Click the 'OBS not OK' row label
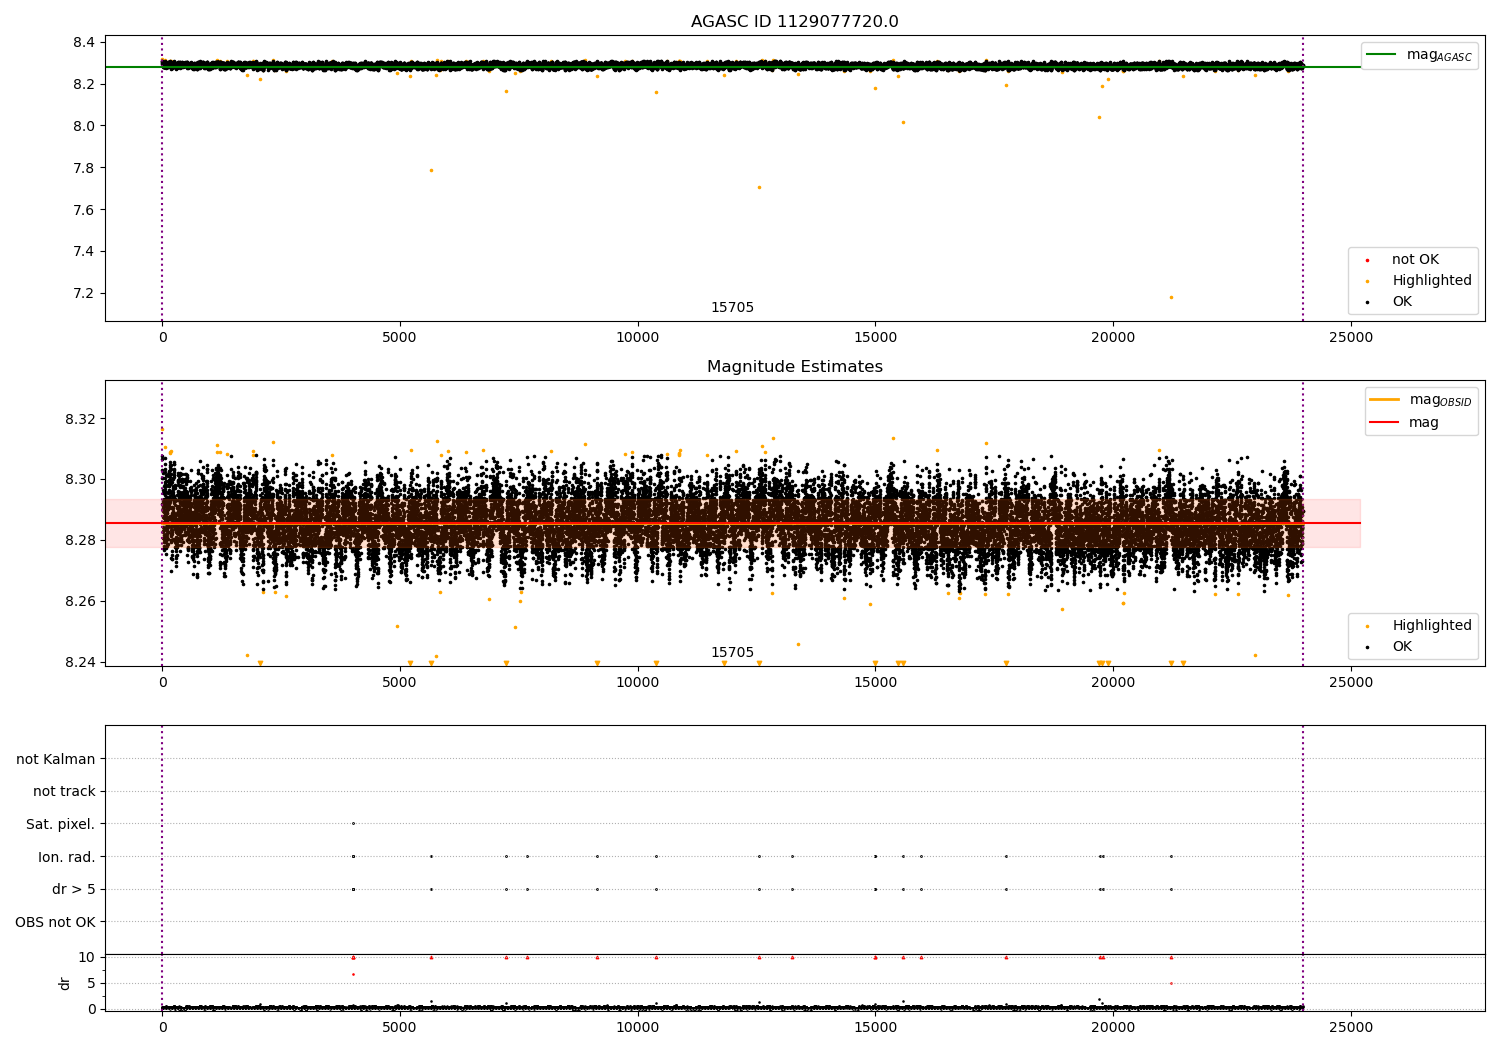Viewport: 1500px width, 1050px height. [x=55, y=922]
